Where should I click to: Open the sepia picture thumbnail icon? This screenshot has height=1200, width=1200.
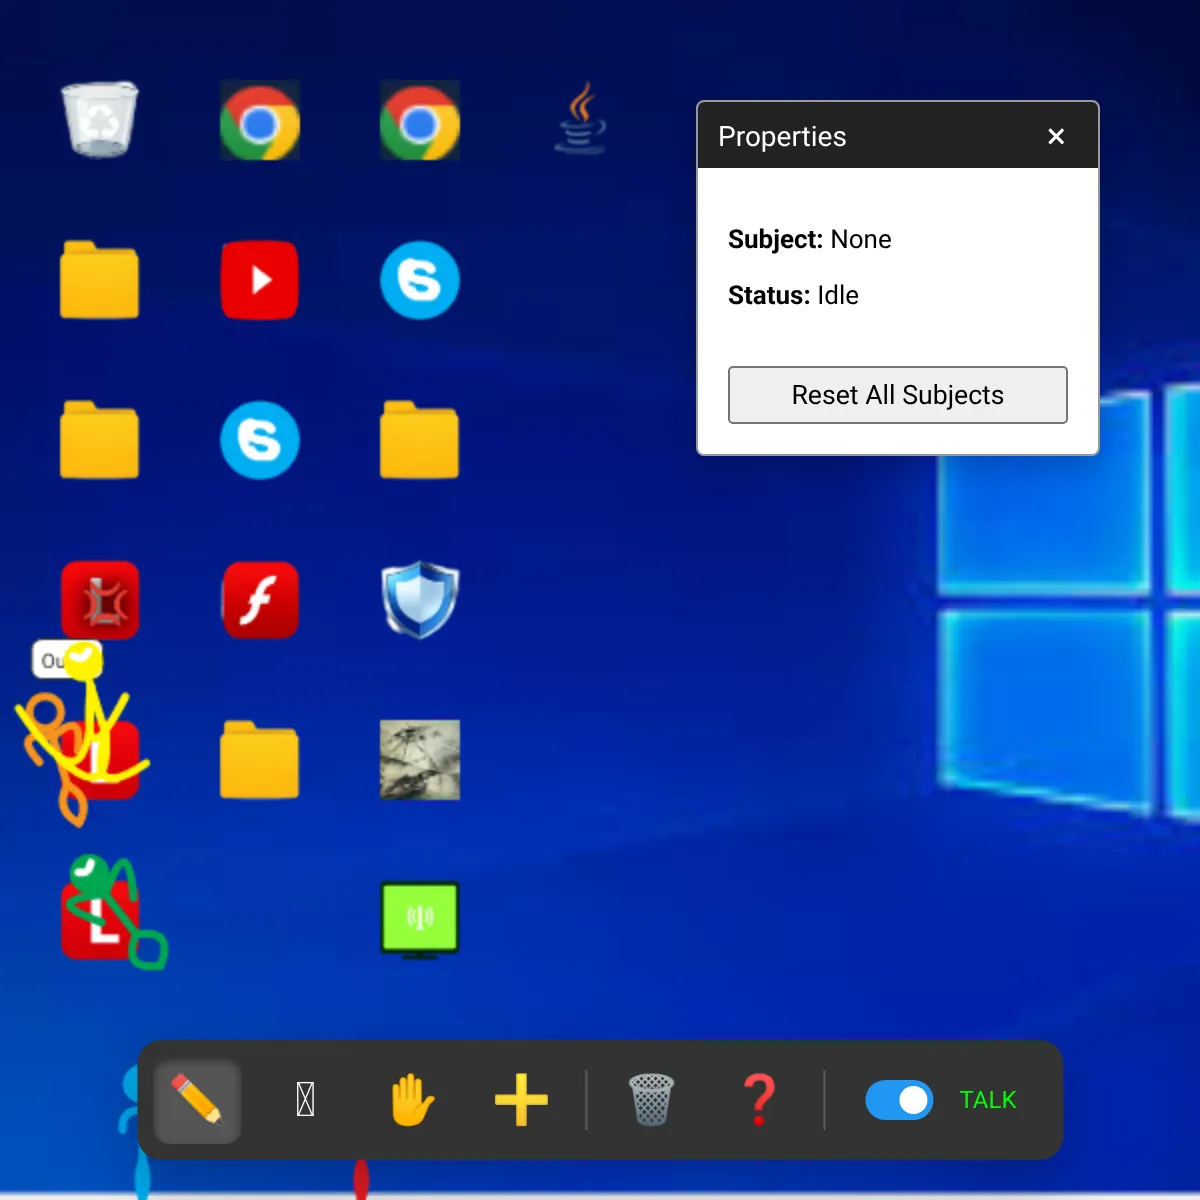[x=420, y=760]
